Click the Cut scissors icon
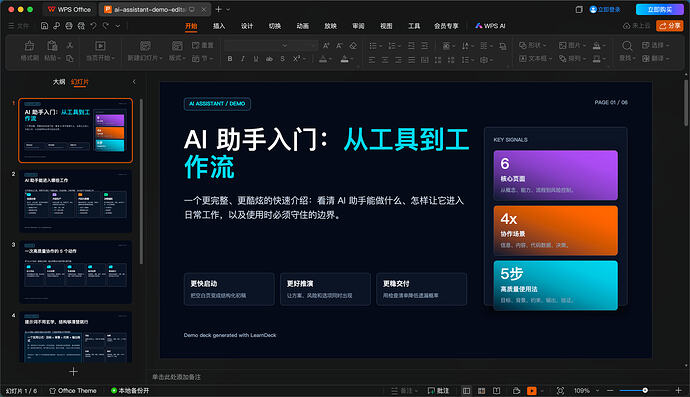690x397 pixels. coord(70,45)
